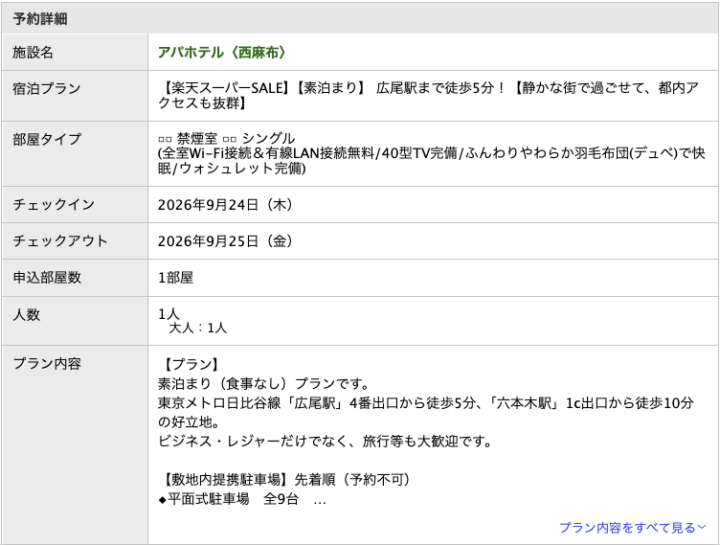Select the チェックイン label cell
The width and height of the screenshot is (720, 546).
pos(74,205)
